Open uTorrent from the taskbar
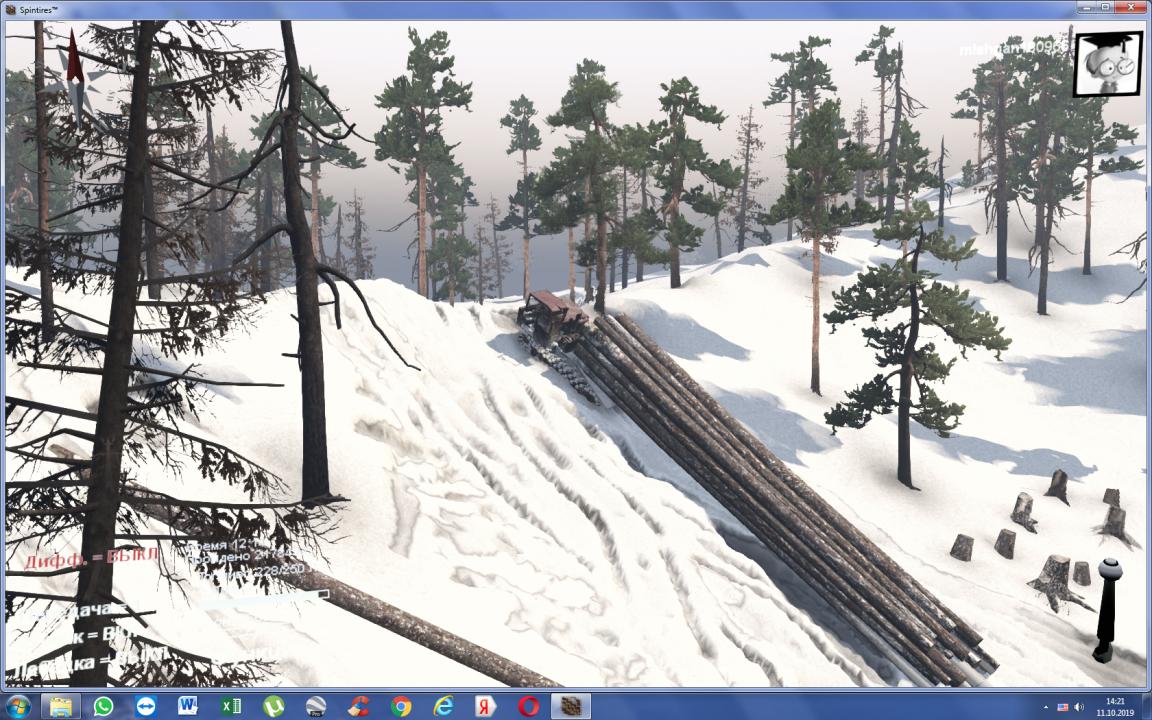This screenshot has height=720, width=1152. pos(273,706)
